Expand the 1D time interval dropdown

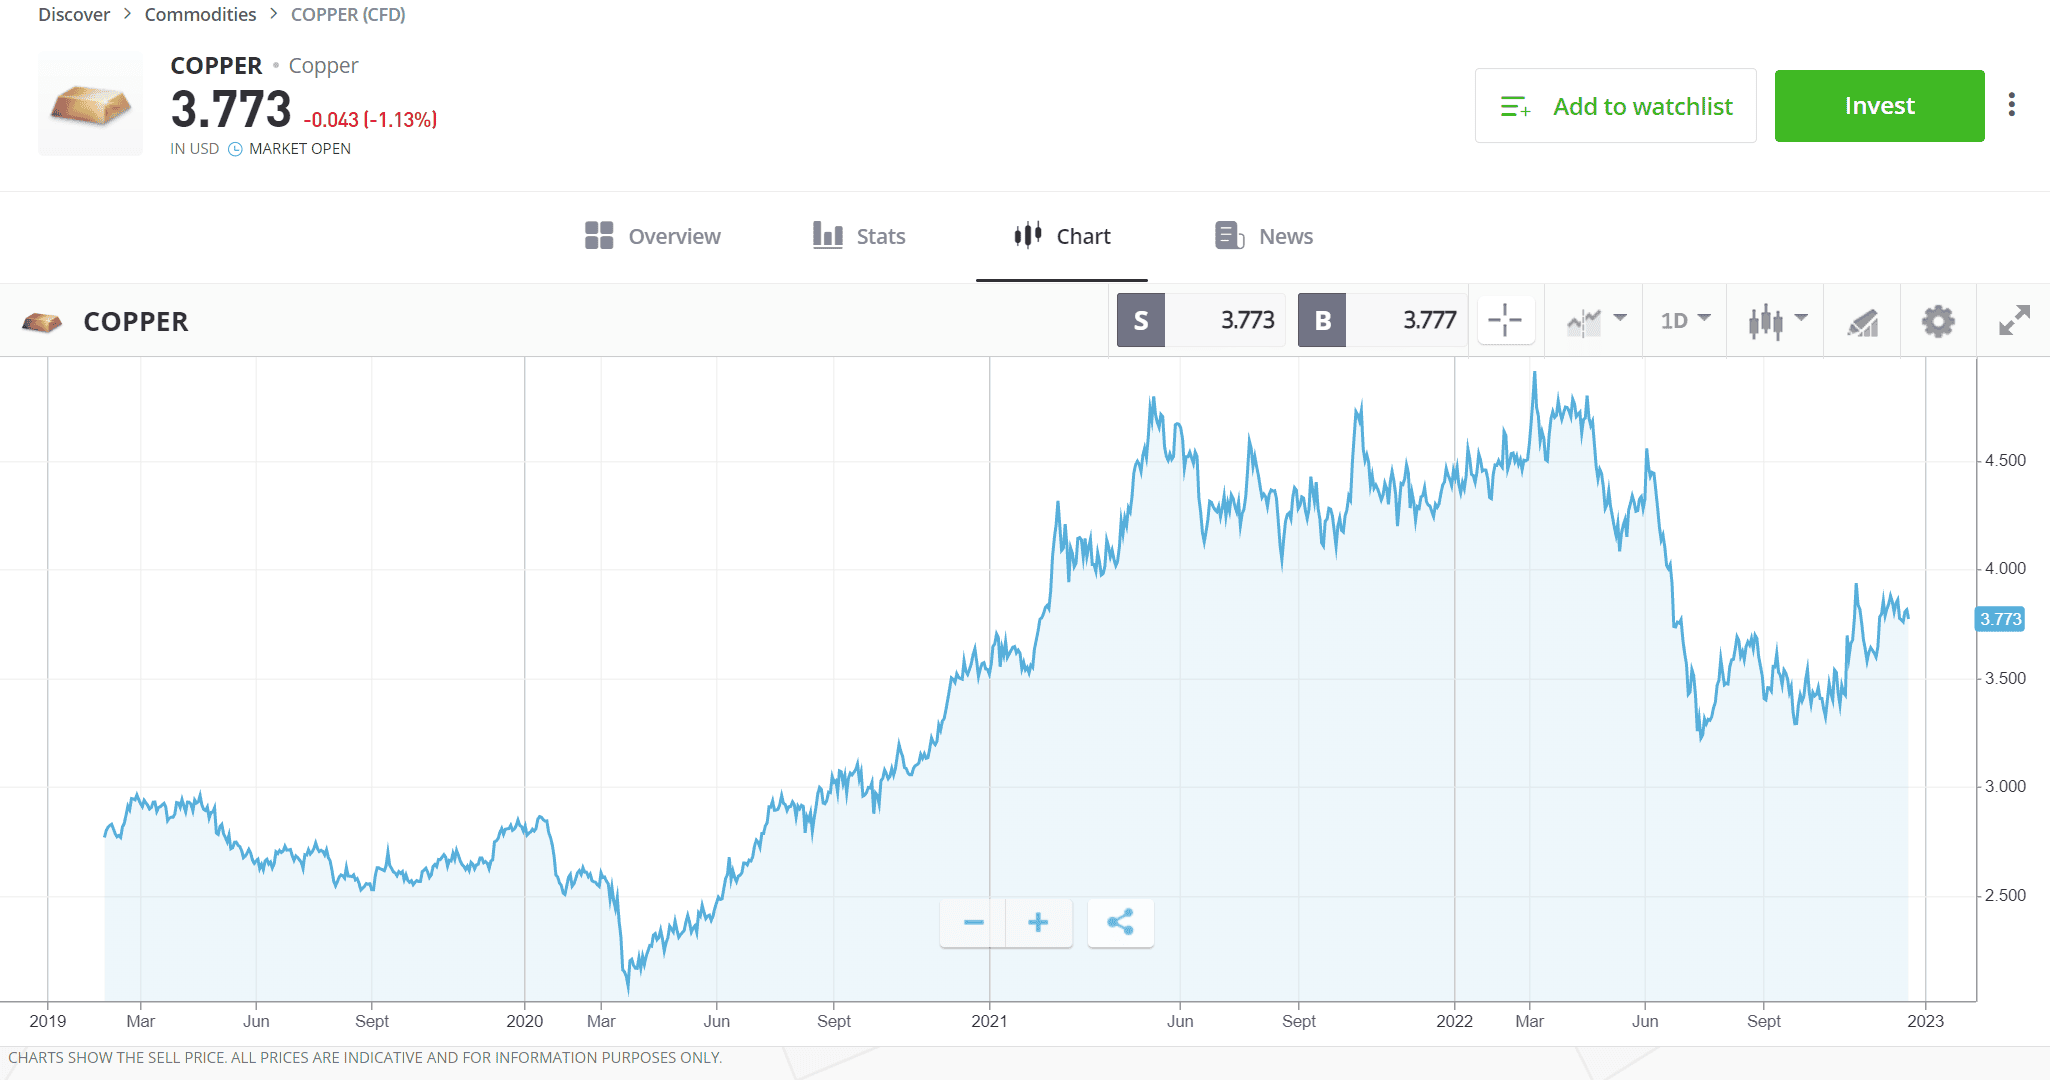1685,321
